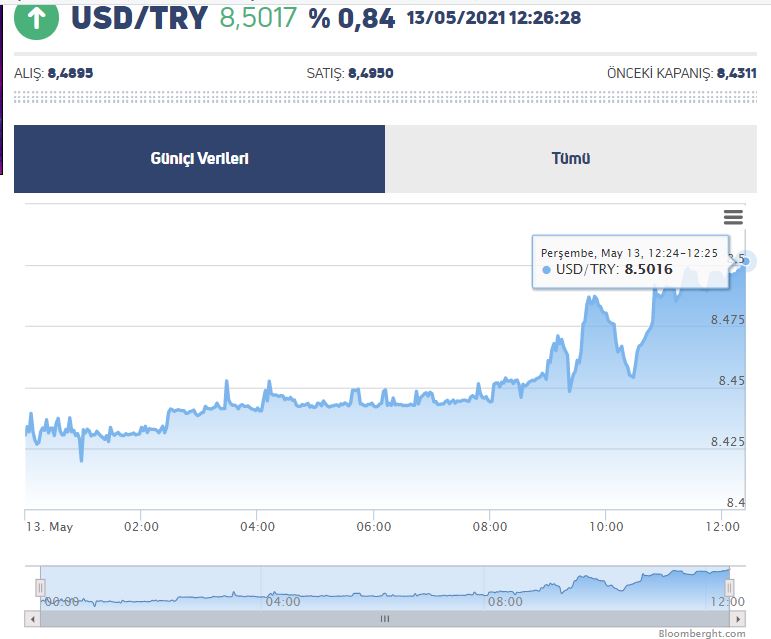The width and height of the screenshot is (771, 639).
Task: Switch to the Tümü tab
Action: pyautogui.click(x=571, y=159)
